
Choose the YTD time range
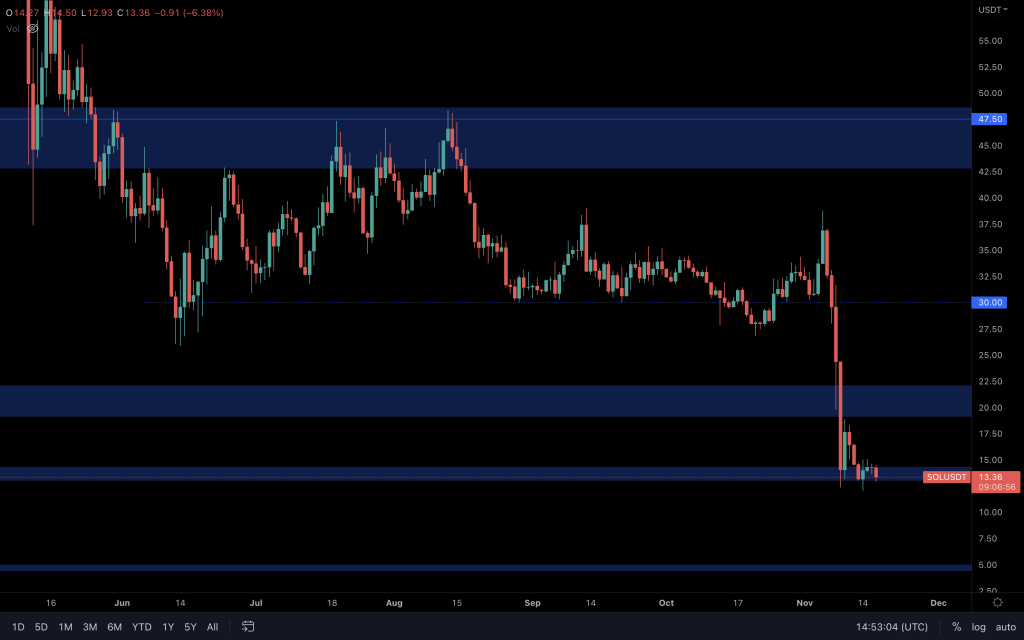[x=142, y=626]
